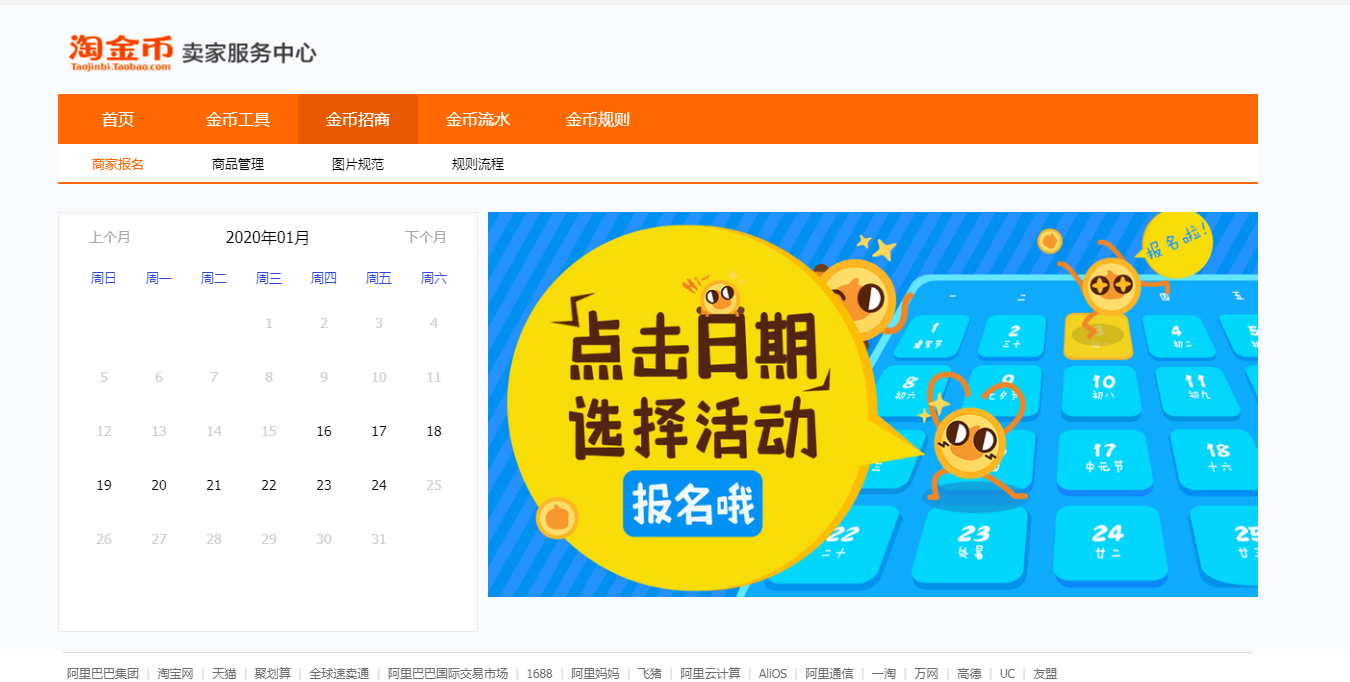Open the 首页 navigation tab
1350x682 pixels.
118,120
